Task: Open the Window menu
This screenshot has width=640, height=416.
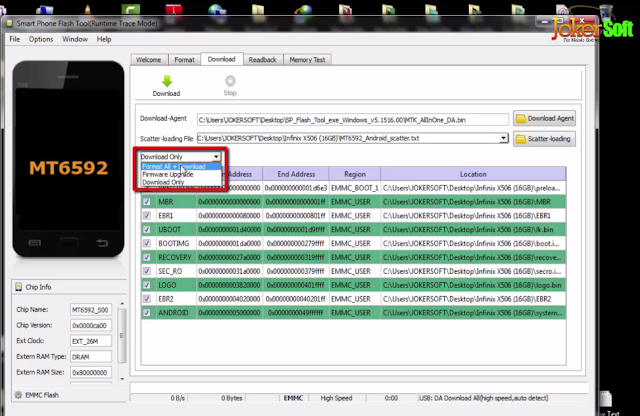Action: coord(75,39)
